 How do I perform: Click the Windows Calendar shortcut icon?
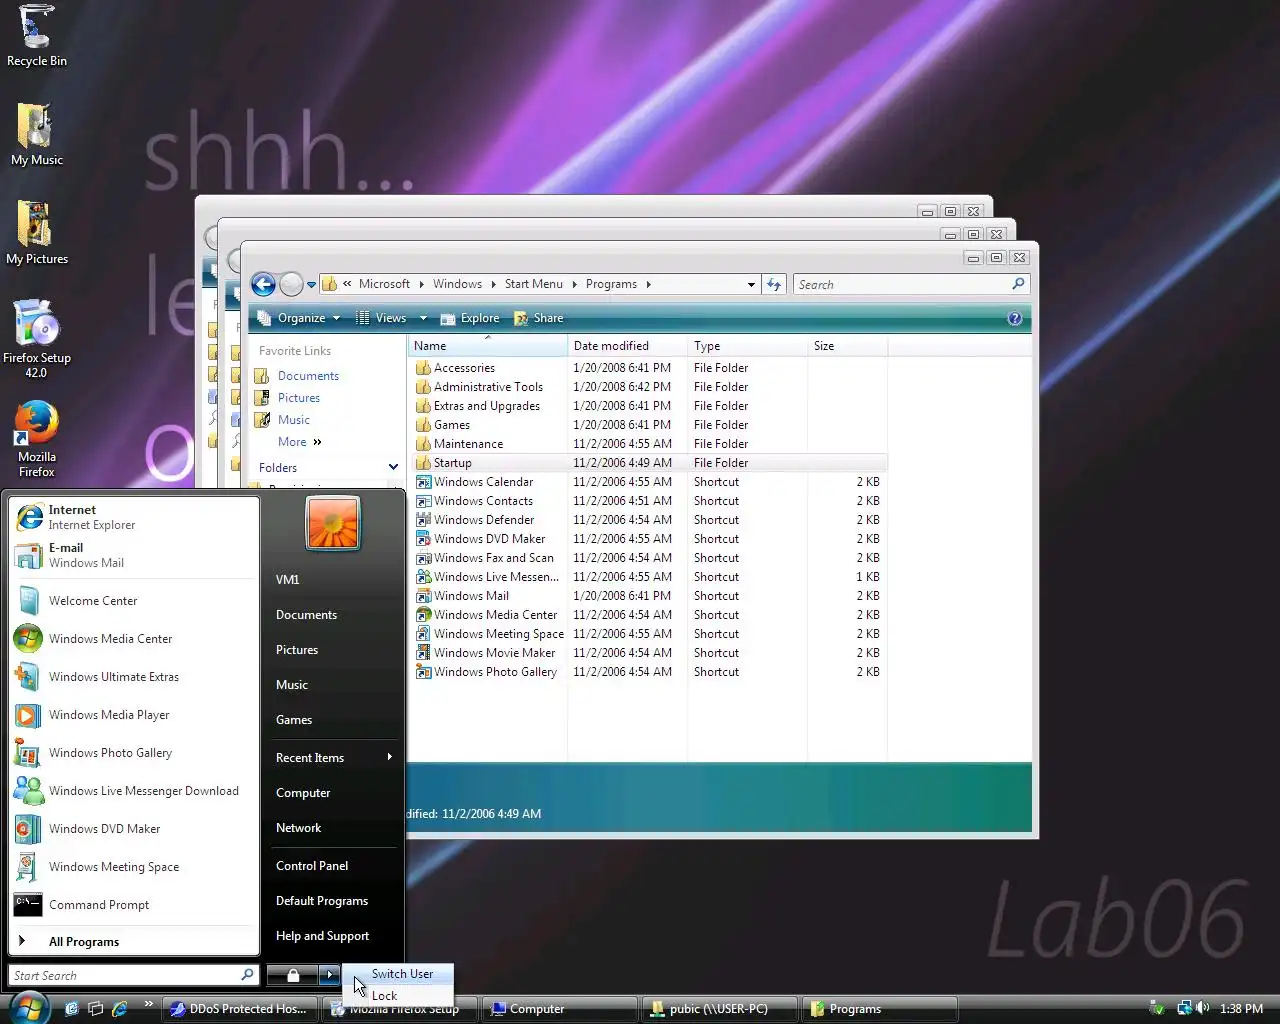(424, 482)
